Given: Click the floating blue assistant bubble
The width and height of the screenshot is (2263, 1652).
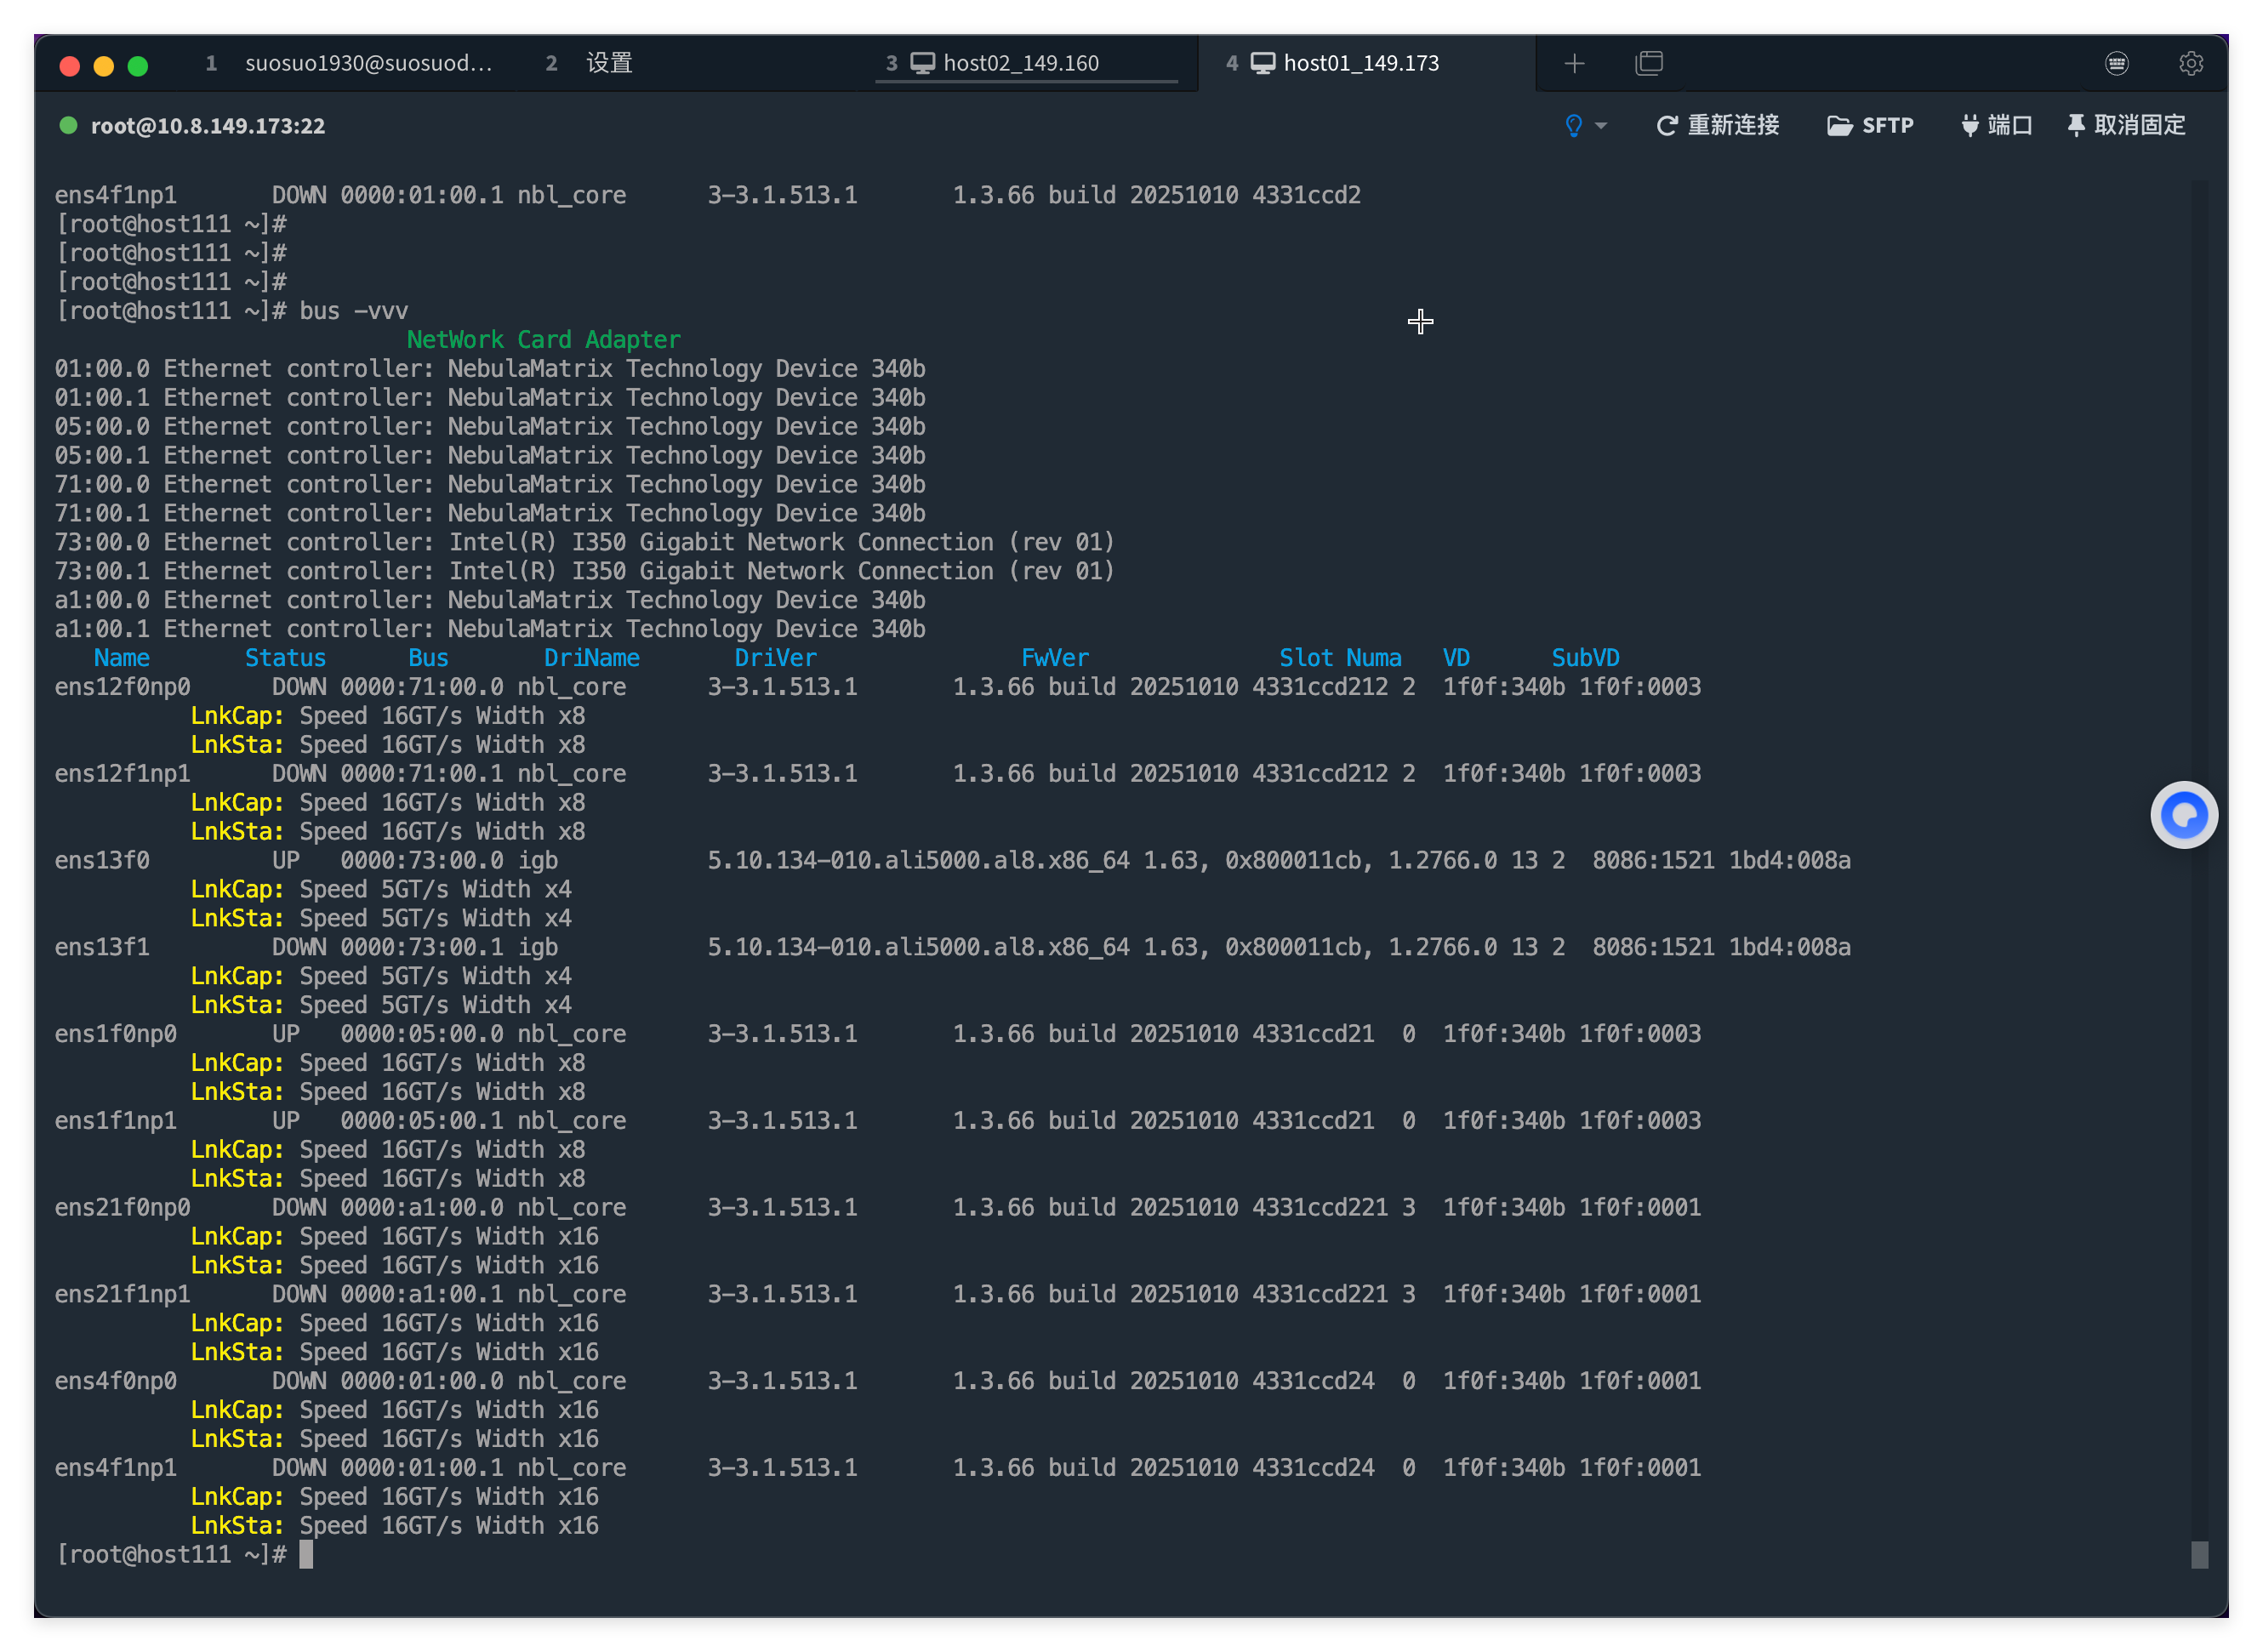Looking at the screenshot, I should coord(2183,815).
